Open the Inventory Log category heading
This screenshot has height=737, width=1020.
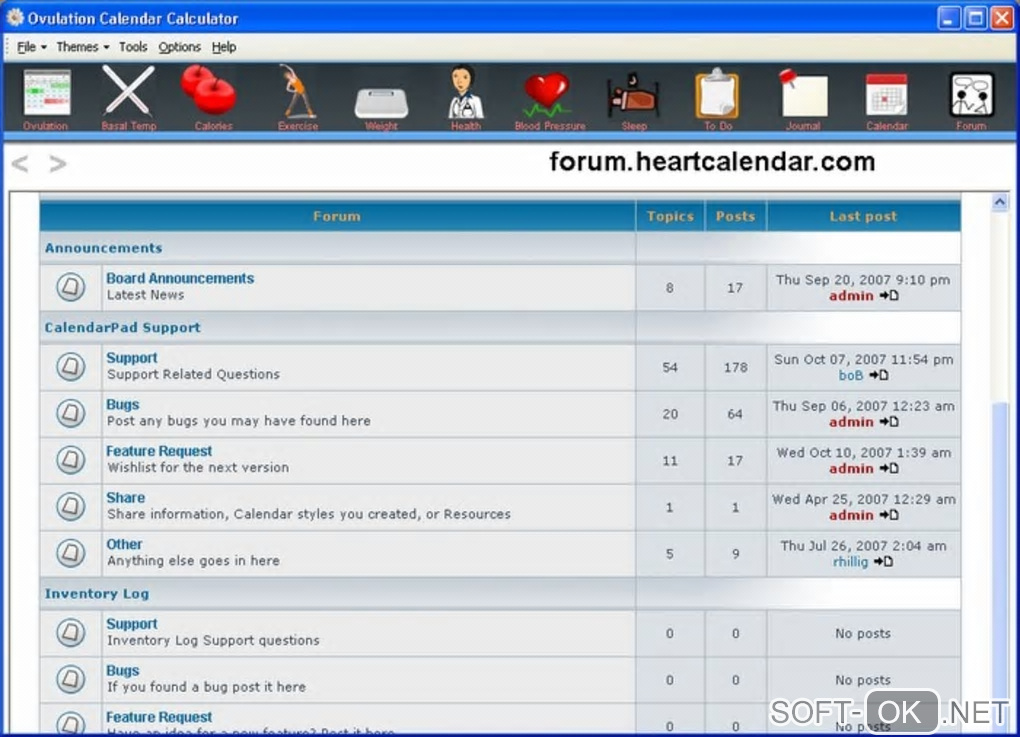pos(97,593)
